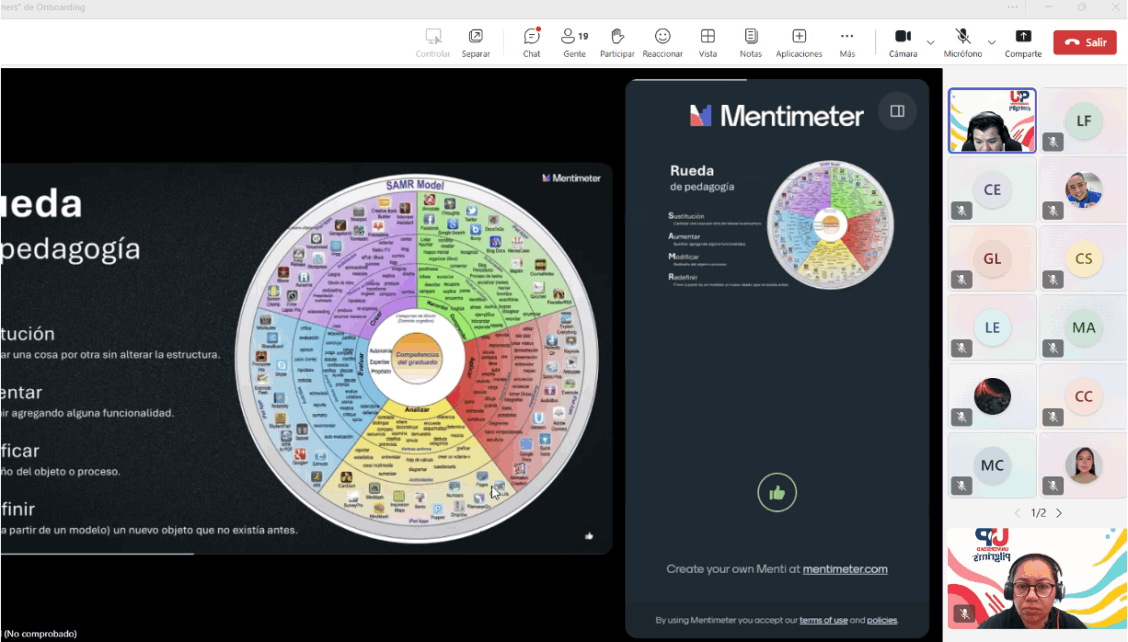Click the Separar pop-out icon

[475, 42]
